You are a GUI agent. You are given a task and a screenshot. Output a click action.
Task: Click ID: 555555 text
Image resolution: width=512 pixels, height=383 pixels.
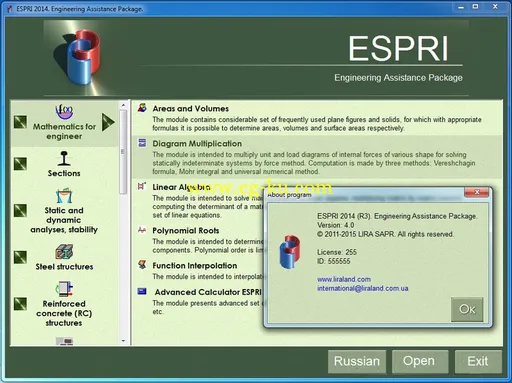point(333,261)
